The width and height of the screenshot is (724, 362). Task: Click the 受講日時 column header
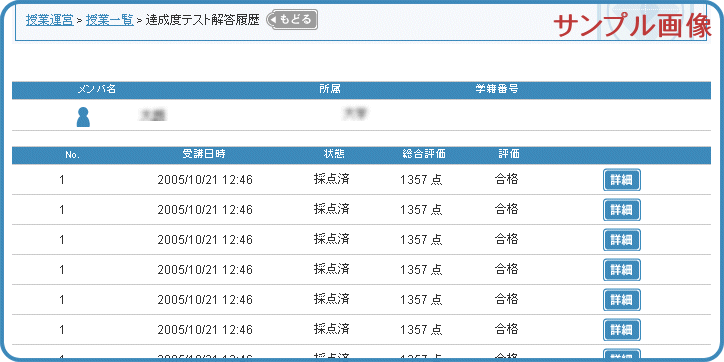pos(204,154)
